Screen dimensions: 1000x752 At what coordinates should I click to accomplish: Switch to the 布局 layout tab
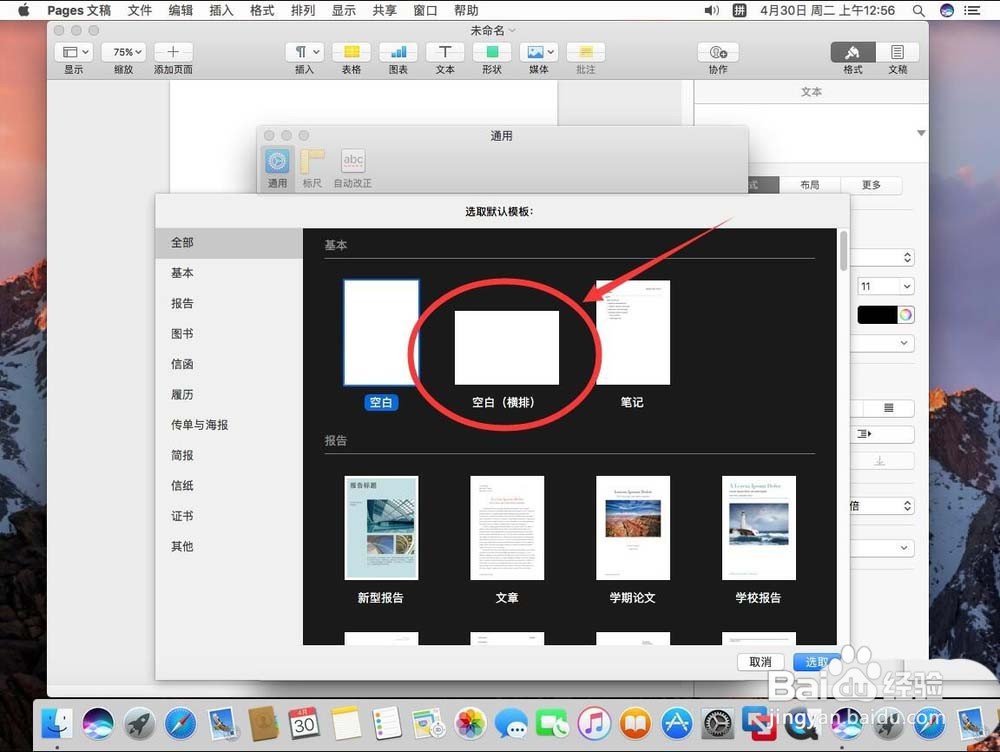point(809,185)
